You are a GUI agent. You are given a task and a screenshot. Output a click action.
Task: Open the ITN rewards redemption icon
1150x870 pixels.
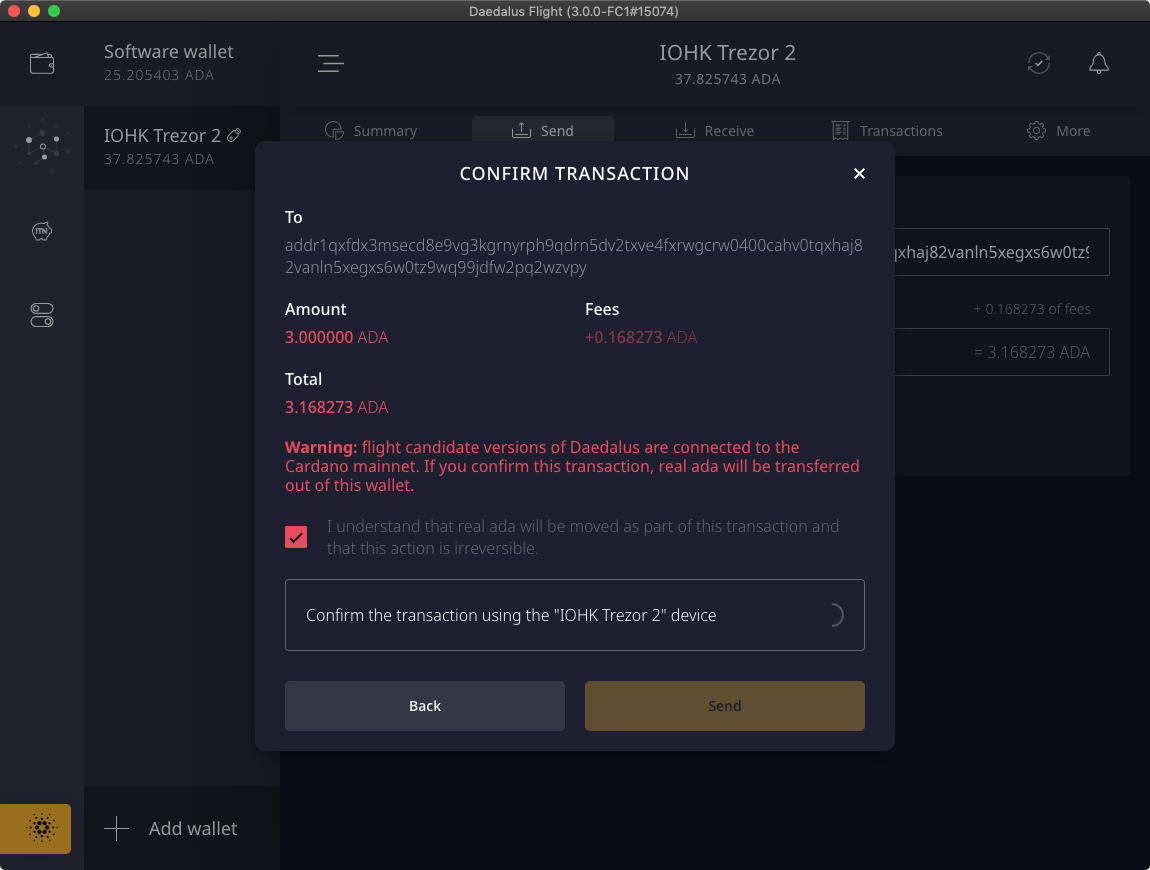(42, 231)
